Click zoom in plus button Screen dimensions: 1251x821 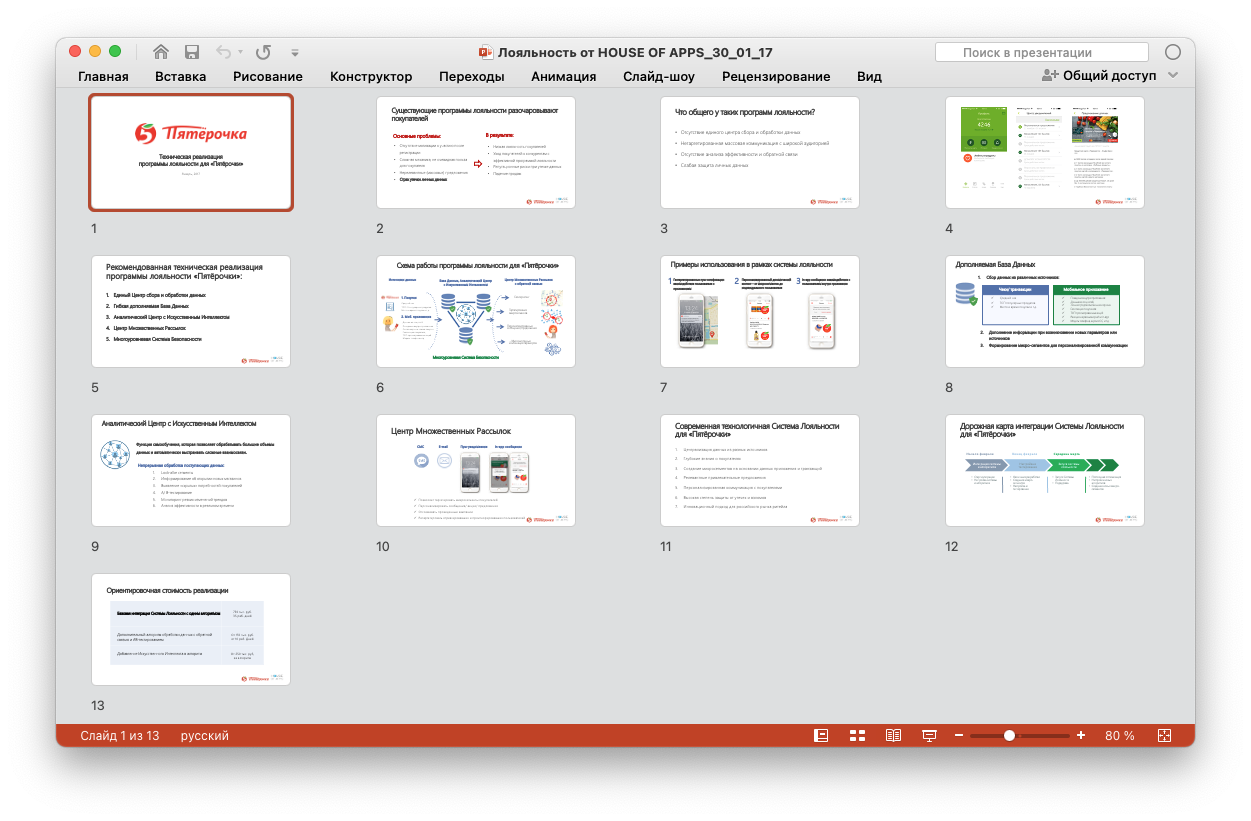click(1081, 735)
